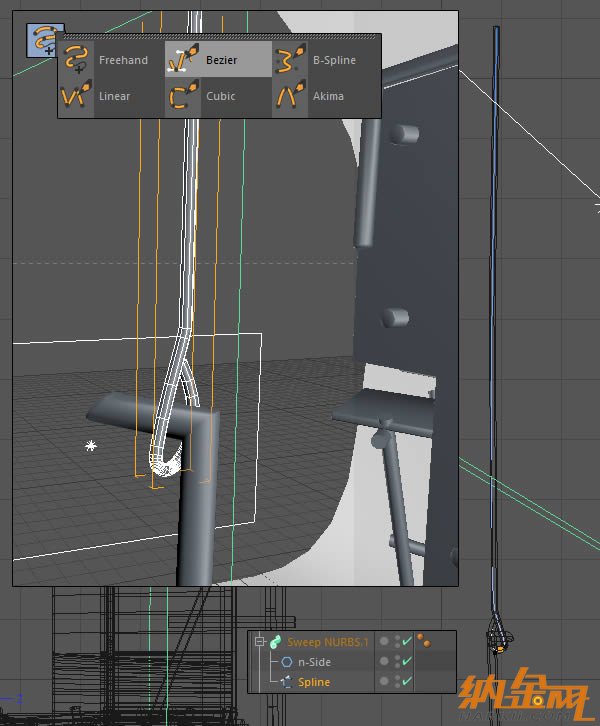Click the n-Side hexagon object icon

pyautogui.click(x=287, y=662)
